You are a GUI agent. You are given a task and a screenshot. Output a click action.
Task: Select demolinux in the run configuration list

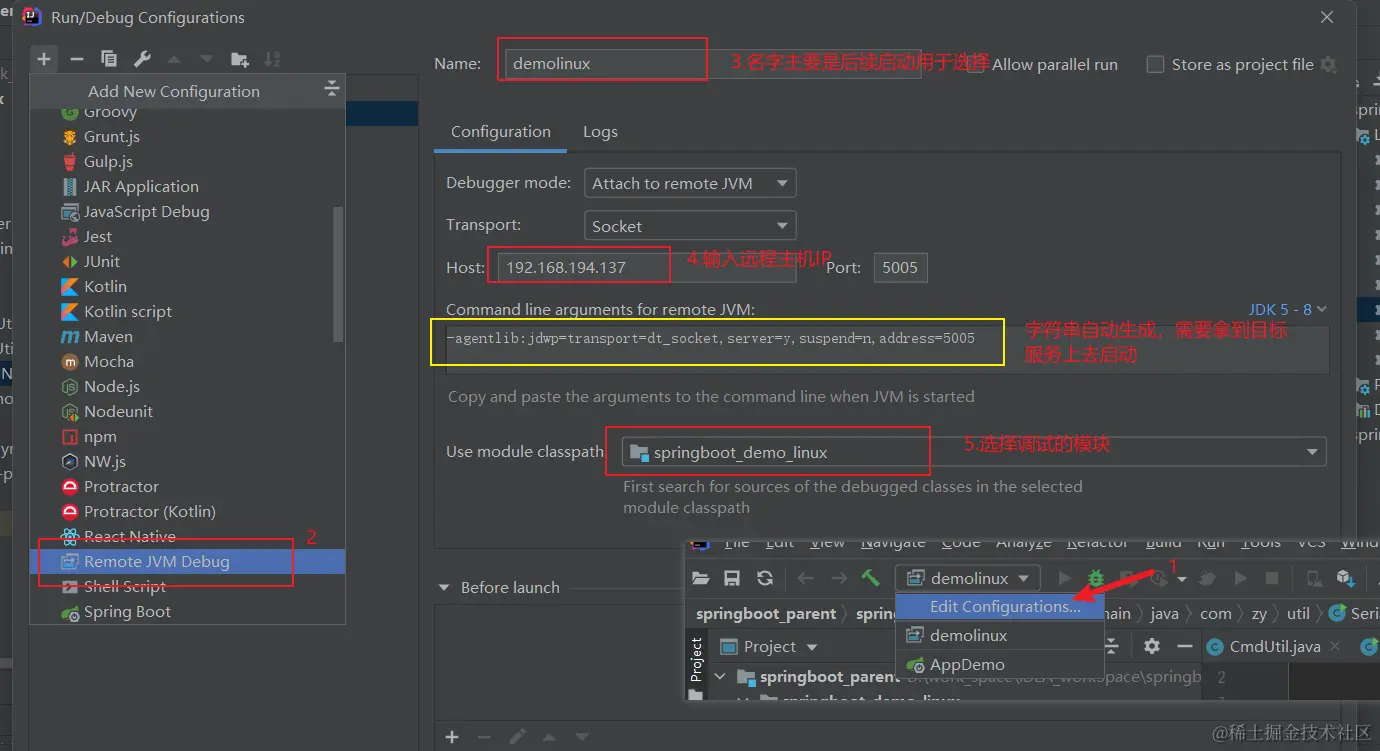click(x=1000, y=635)
